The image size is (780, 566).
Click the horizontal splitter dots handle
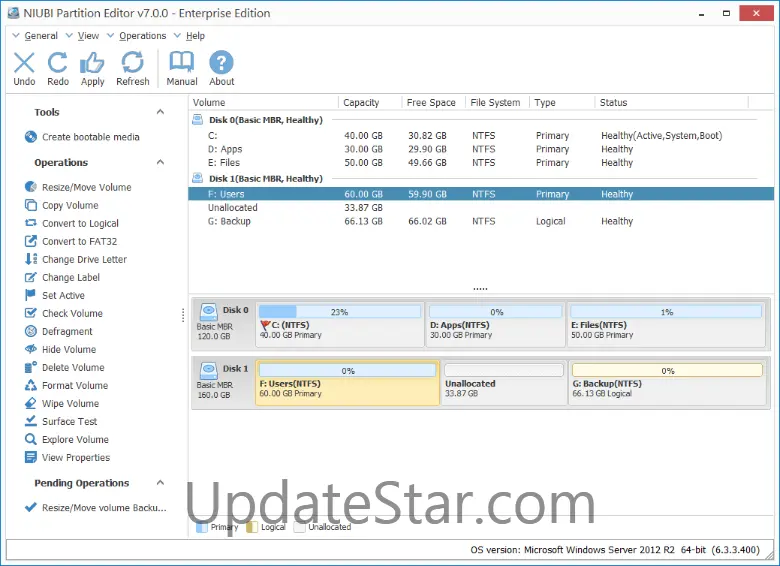(x=480, y=288)
